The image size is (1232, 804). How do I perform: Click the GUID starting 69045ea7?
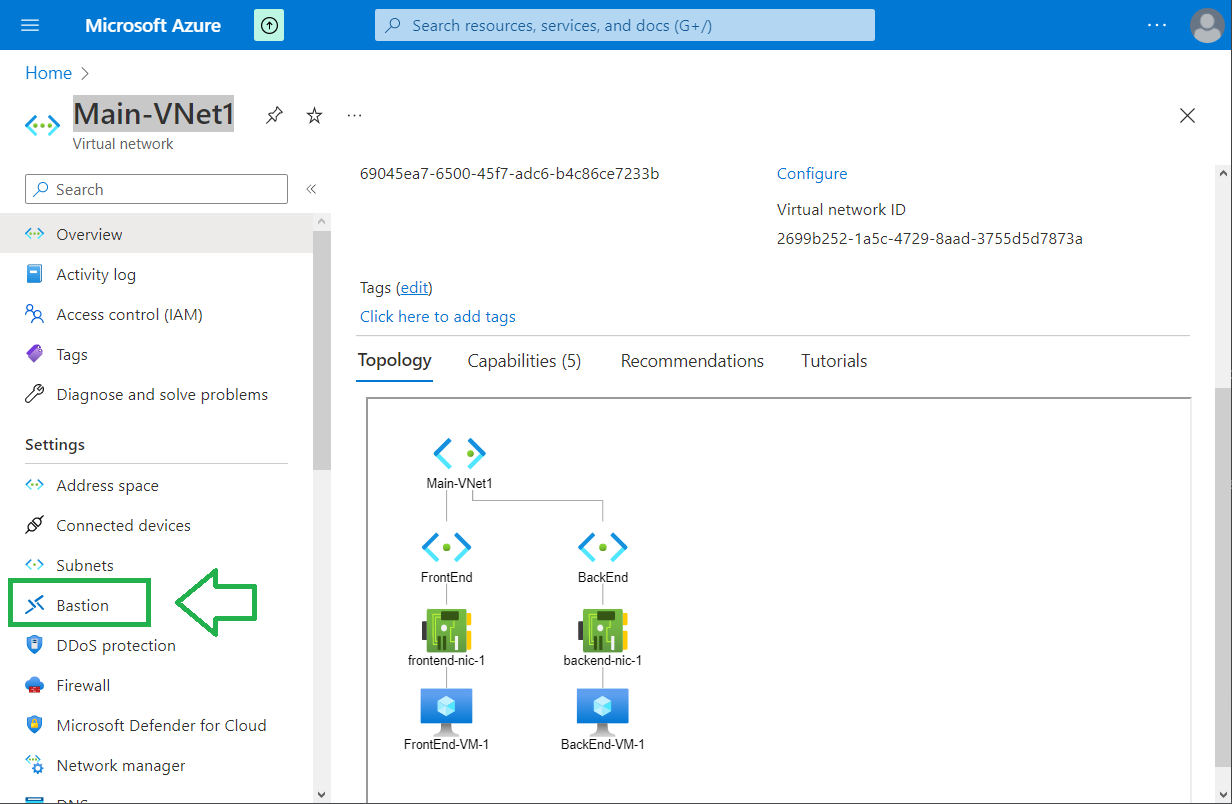[x=510, y=174]
